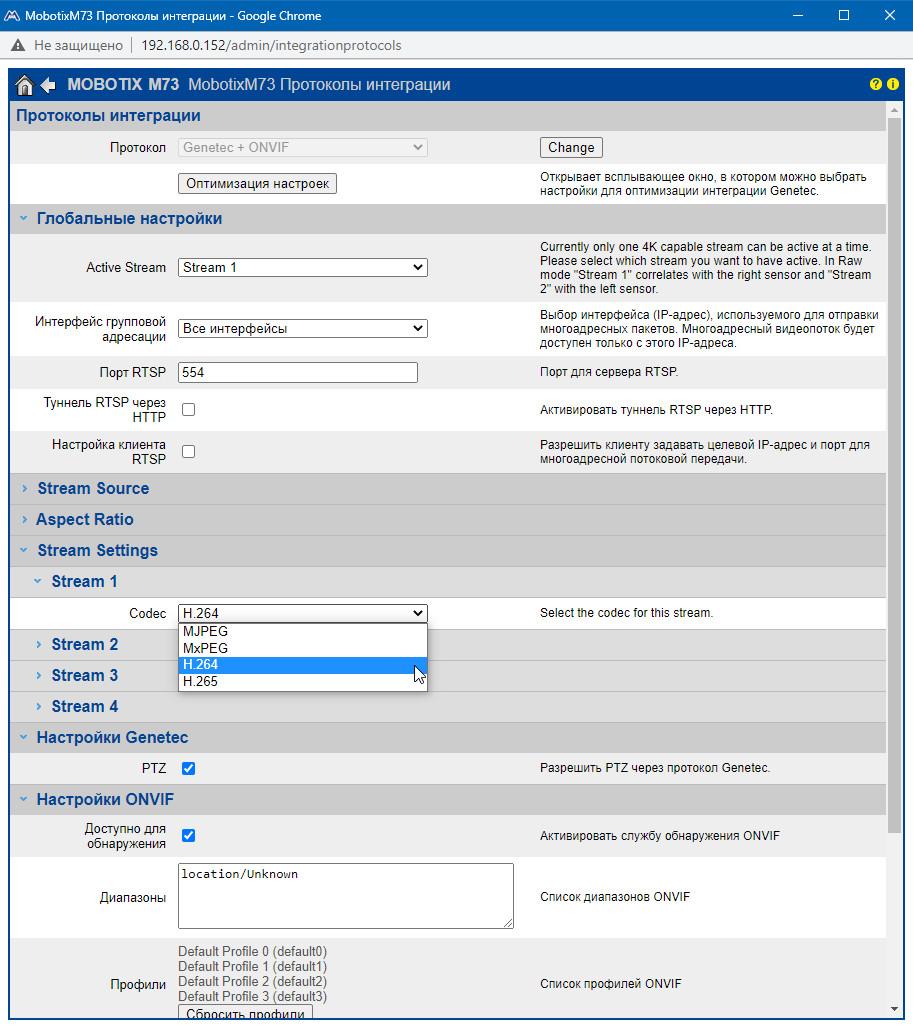
Task: Close the Codec H.264 dropdown
Action: click(x=303, y=614)
